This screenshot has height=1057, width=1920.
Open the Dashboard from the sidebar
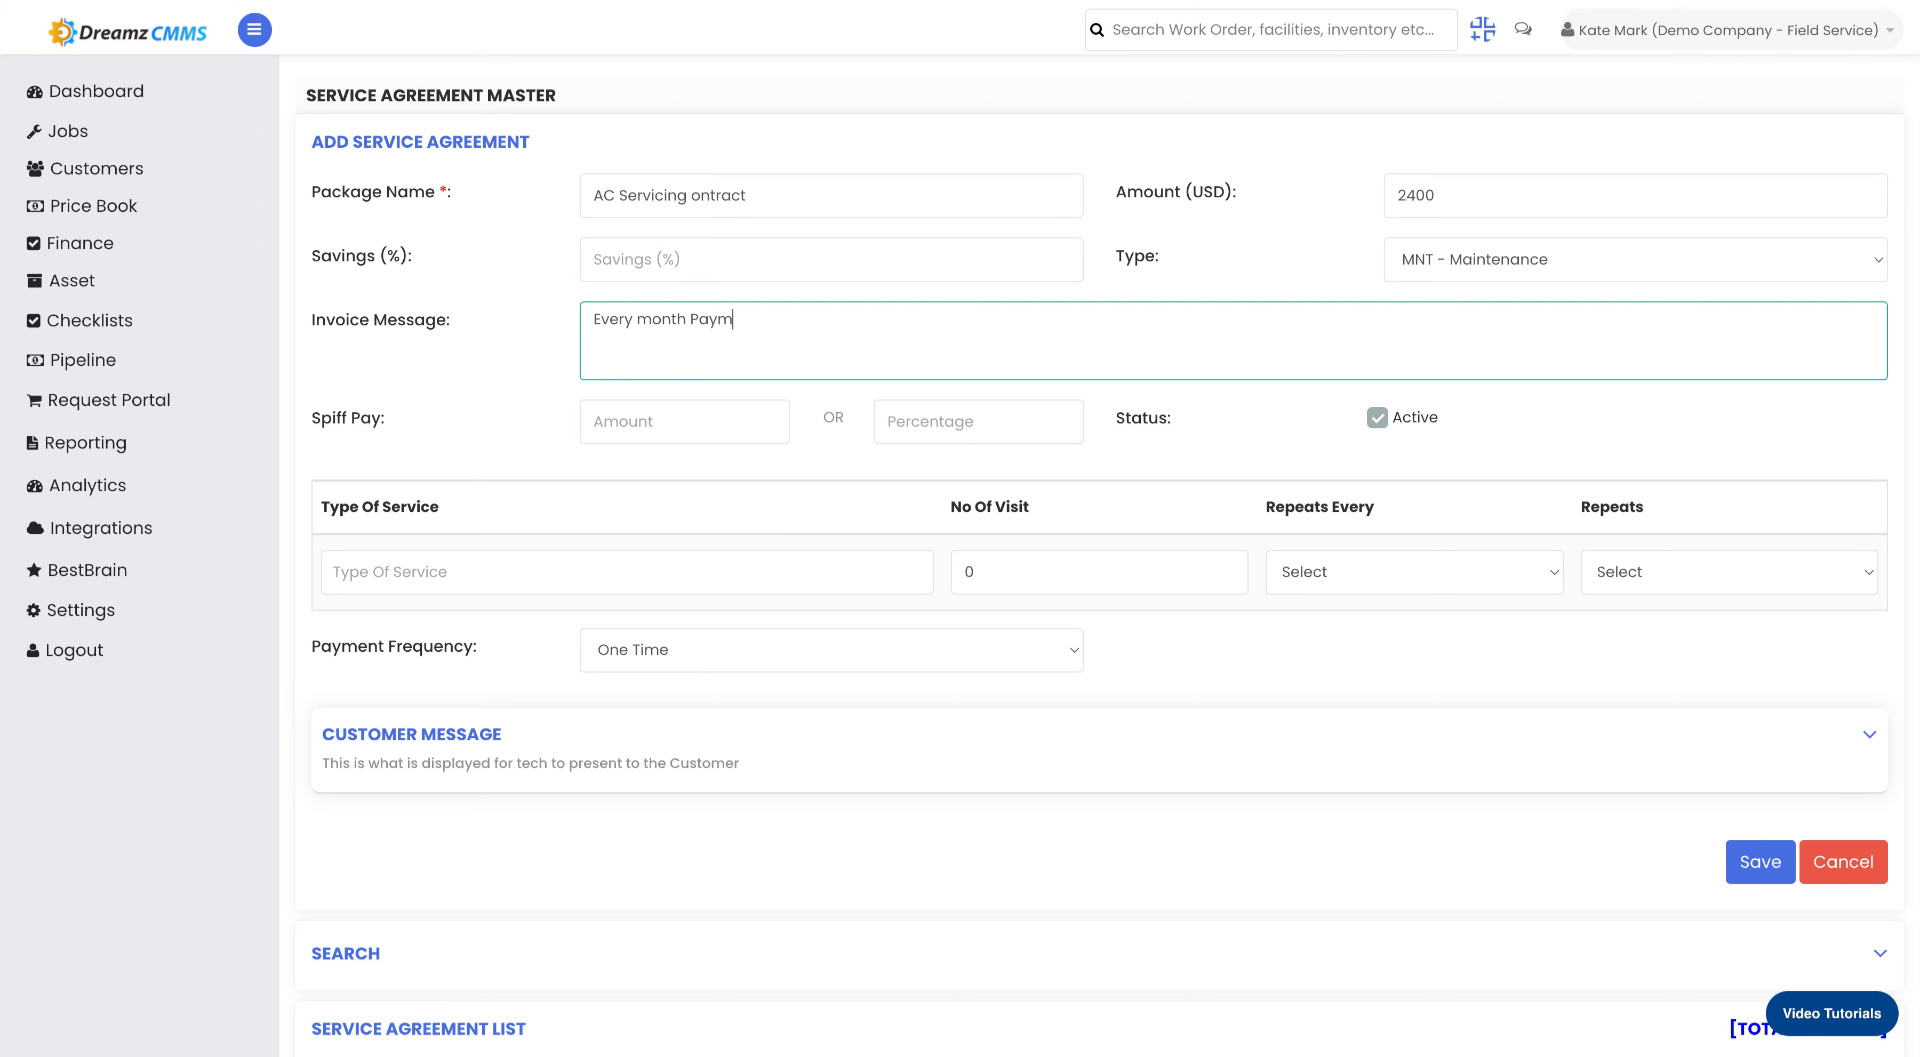[x=96, y=91]
